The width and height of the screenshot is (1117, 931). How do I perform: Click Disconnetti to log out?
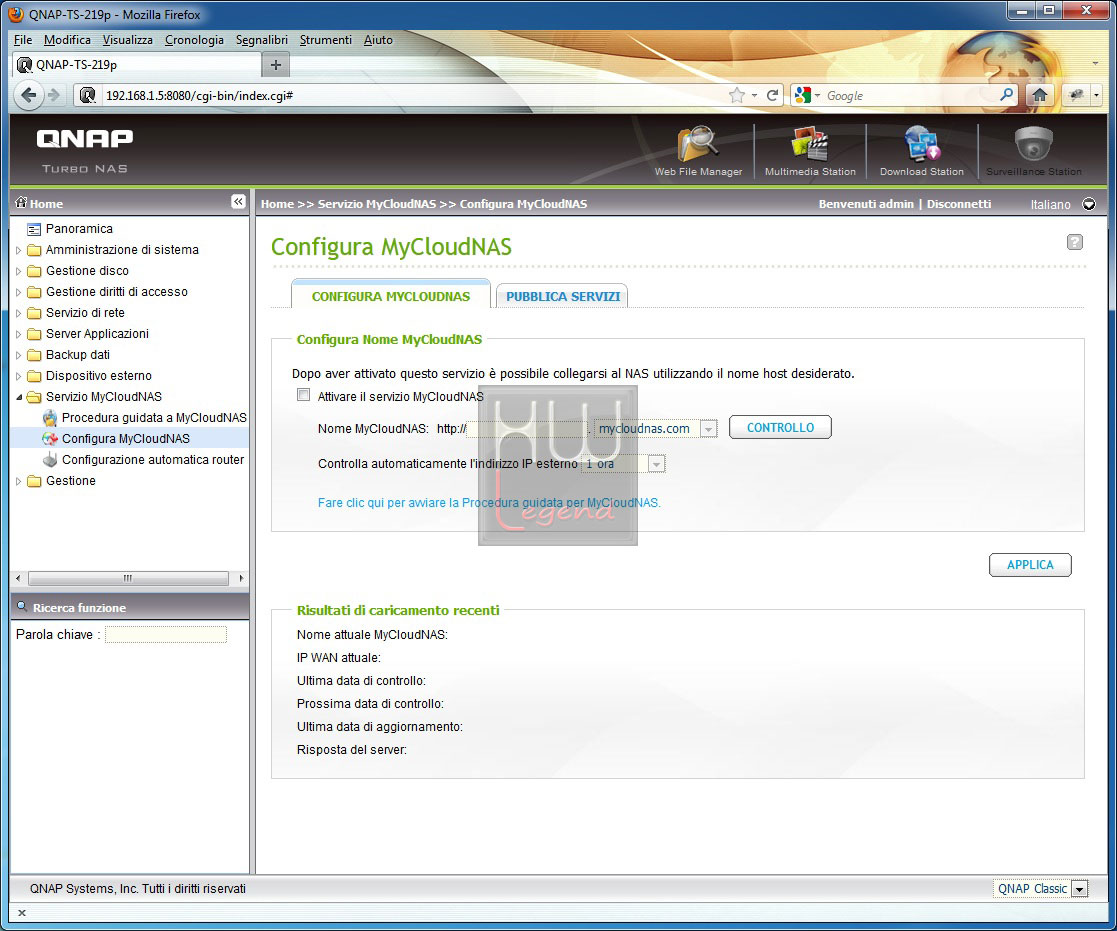(x=959, y=204)
